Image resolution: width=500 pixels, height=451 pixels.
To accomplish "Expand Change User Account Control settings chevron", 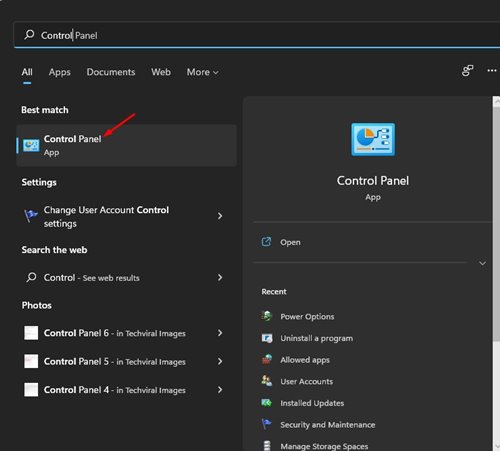I will click(x=220, y=216).
